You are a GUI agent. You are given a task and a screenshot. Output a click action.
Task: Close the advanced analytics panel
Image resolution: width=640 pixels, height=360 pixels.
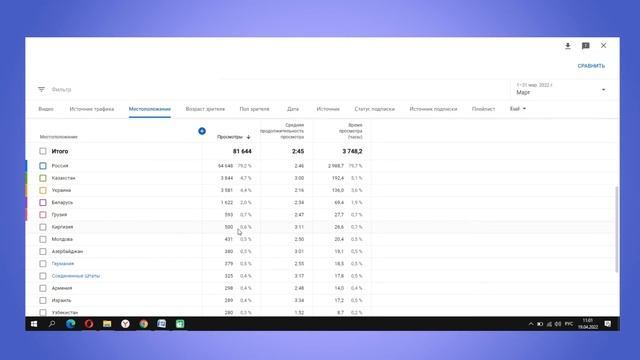[603, 46]
